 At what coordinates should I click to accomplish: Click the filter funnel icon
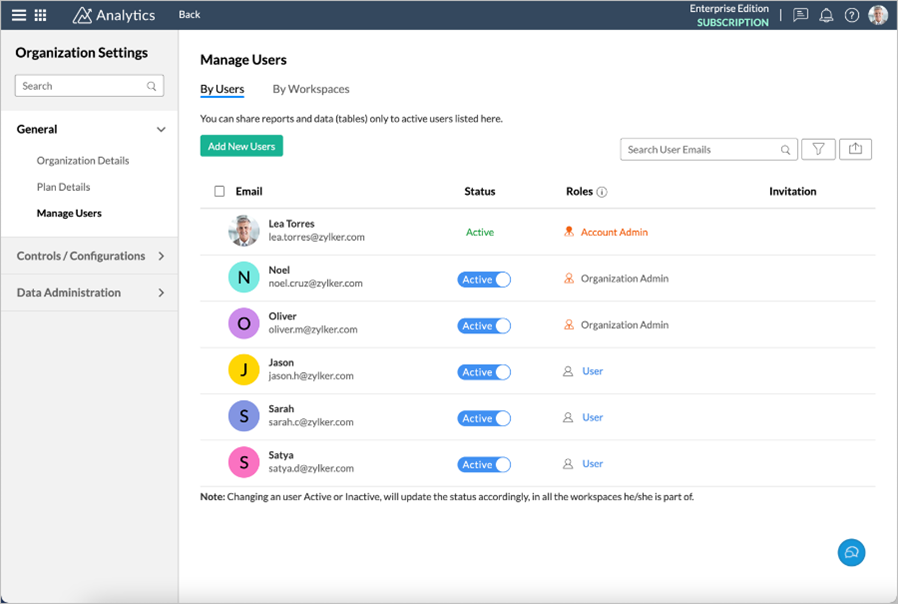[818, 149]
